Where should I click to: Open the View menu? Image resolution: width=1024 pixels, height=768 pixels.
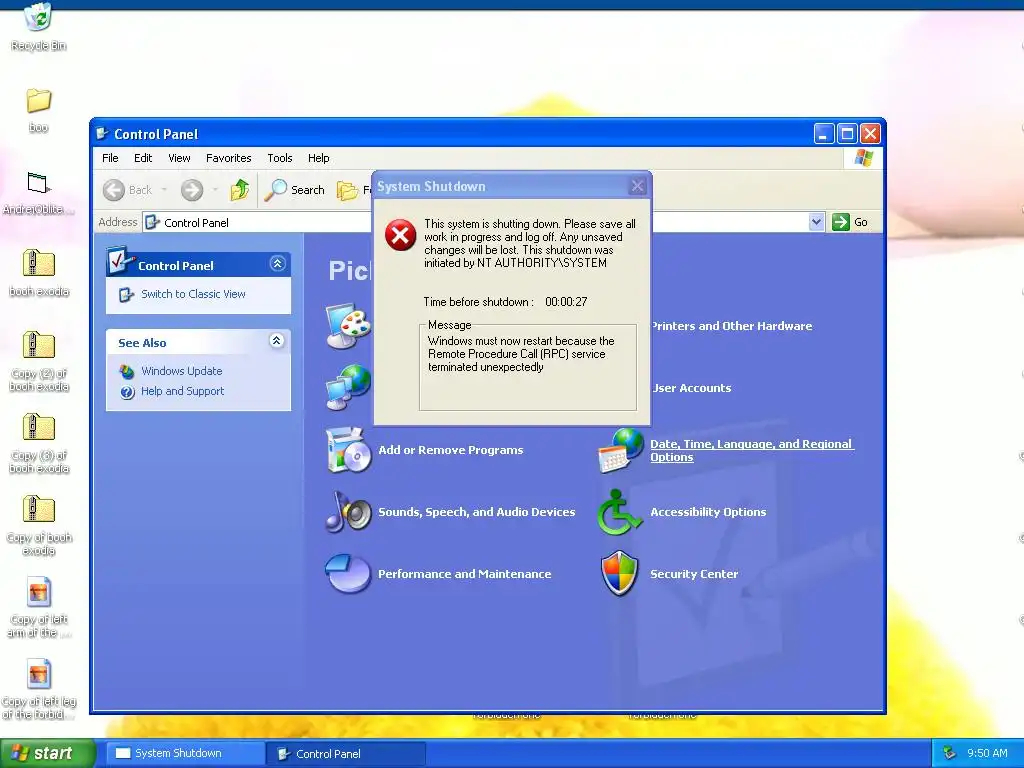tap(179, 158)
